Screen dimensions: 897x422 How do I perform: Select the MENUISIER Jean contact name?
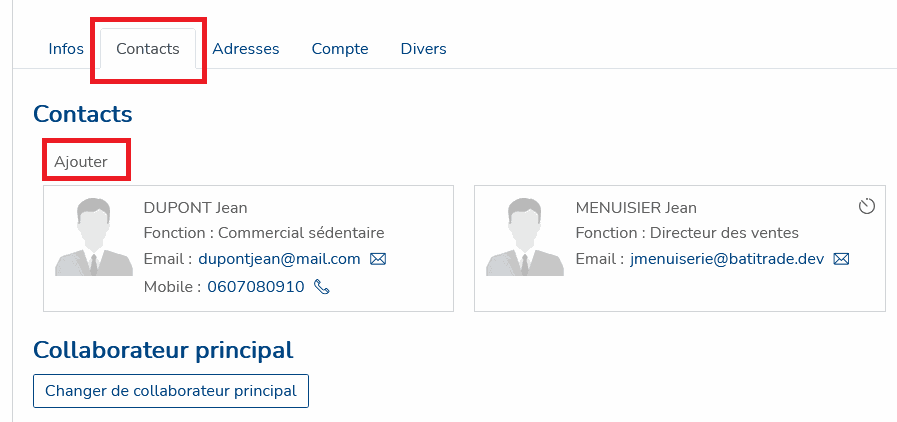(x=636, y=208)
